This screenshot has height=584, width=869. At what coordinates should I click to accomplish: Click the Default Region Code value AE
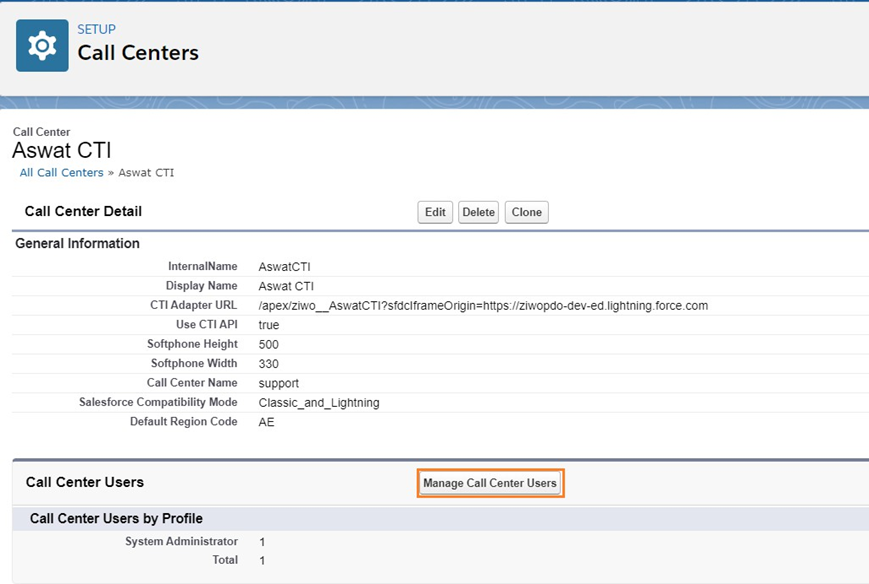coord(266,422)
